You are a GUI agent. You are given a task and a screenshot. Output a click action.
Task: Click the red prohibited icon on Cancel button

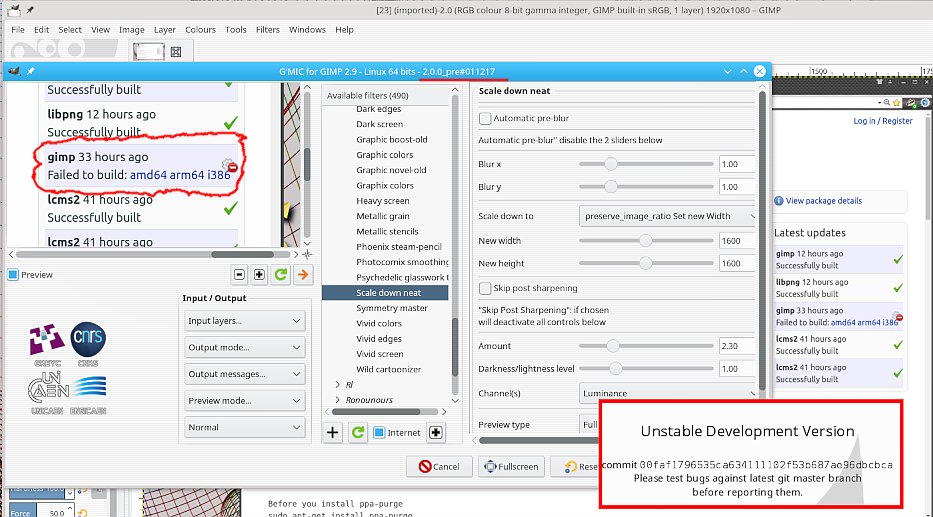pyautogui.click(x=425, y=466)
